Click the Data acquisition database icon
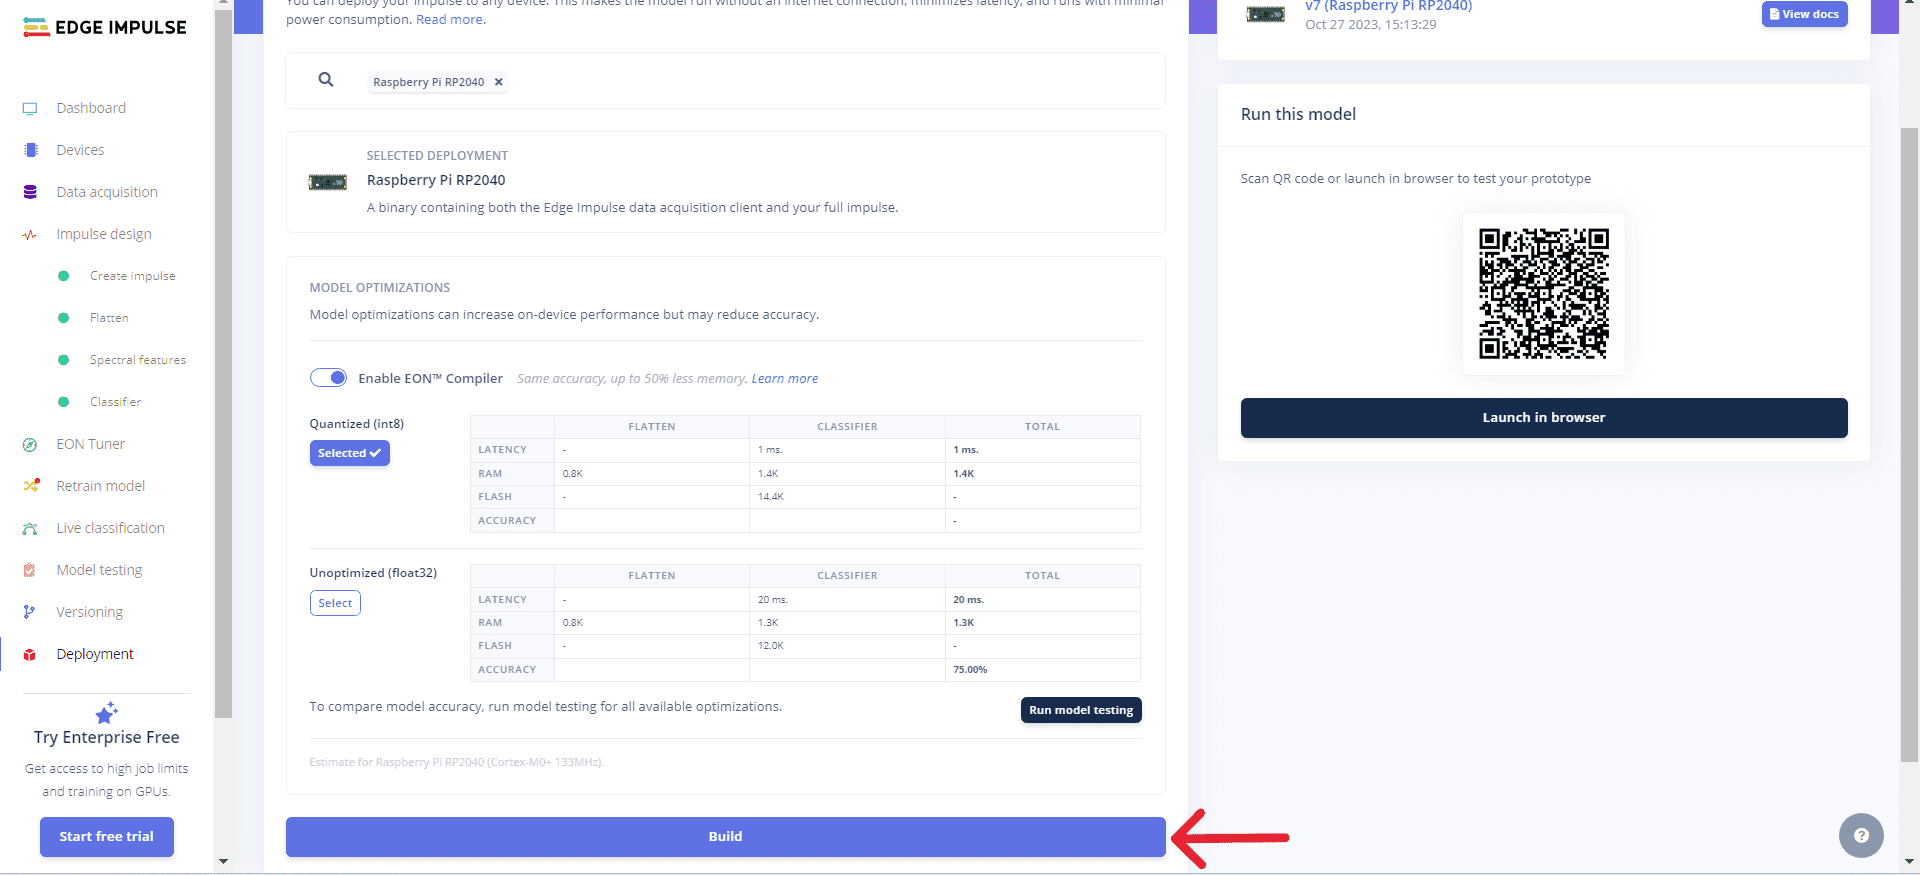This screenshot has height=875, width=1920. (30, 192)
